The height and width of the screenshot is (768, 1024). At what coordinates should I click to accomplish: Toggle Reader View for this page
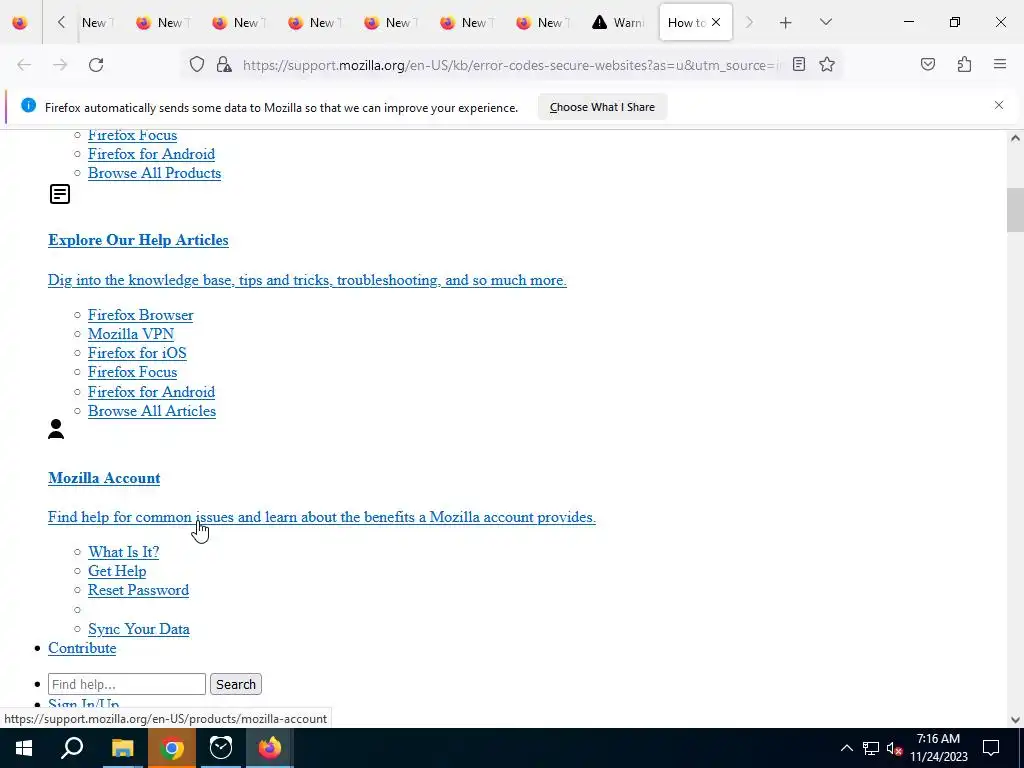pos(799,65)
